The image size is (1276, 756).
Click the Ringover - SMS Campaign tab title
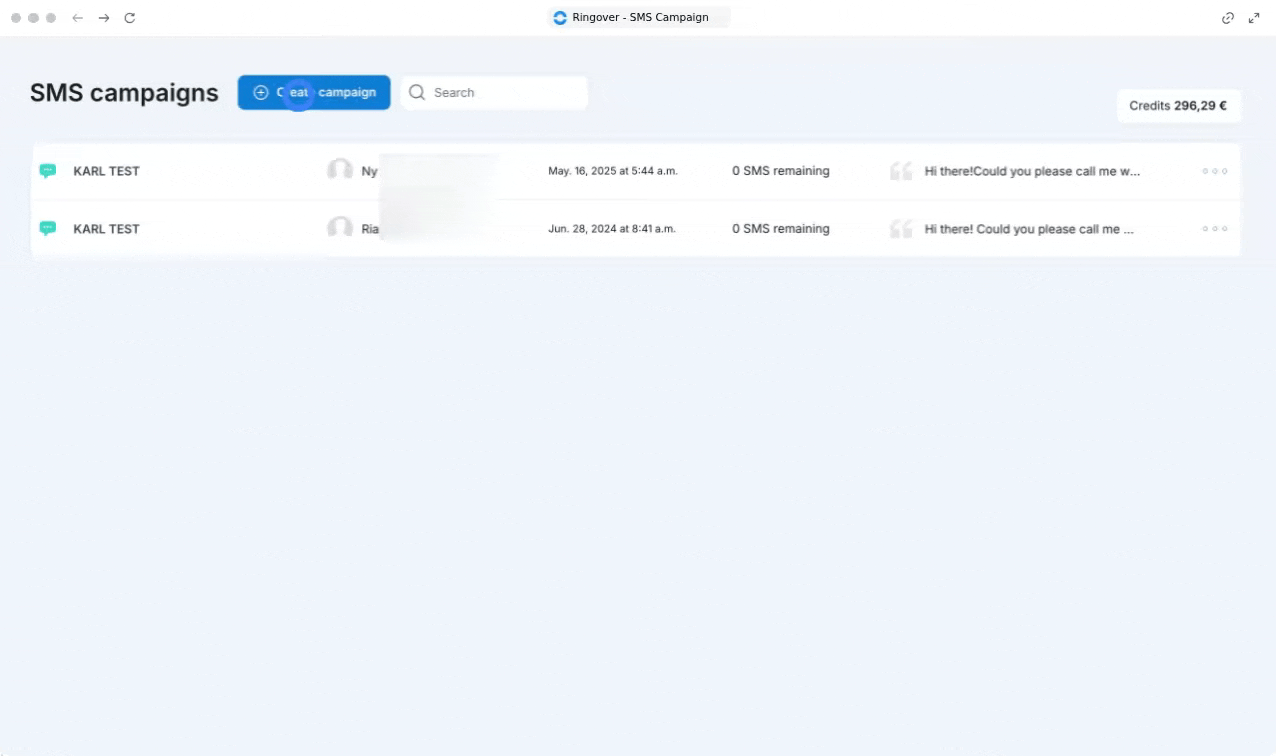(640, 17)
